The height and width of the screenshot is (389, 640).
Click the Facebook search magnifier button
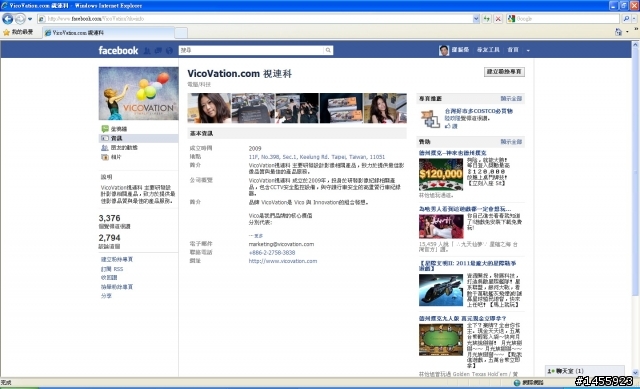[x=328, y=50]
